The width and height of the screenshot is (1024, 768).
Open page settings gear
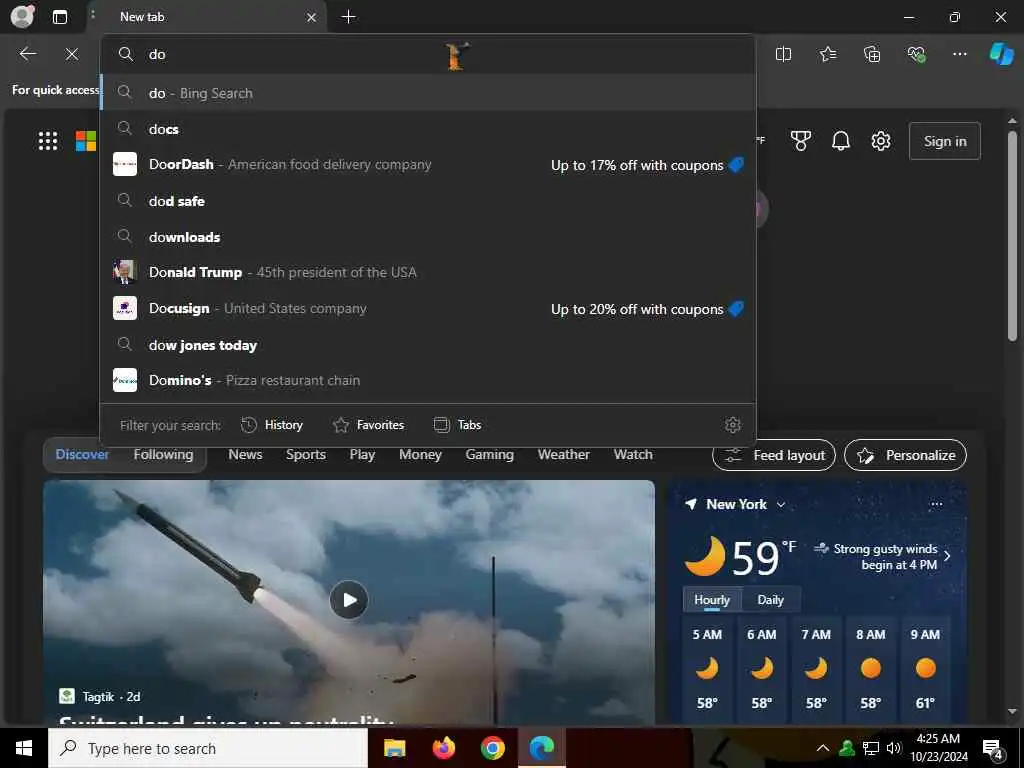(x=881, y=140)
